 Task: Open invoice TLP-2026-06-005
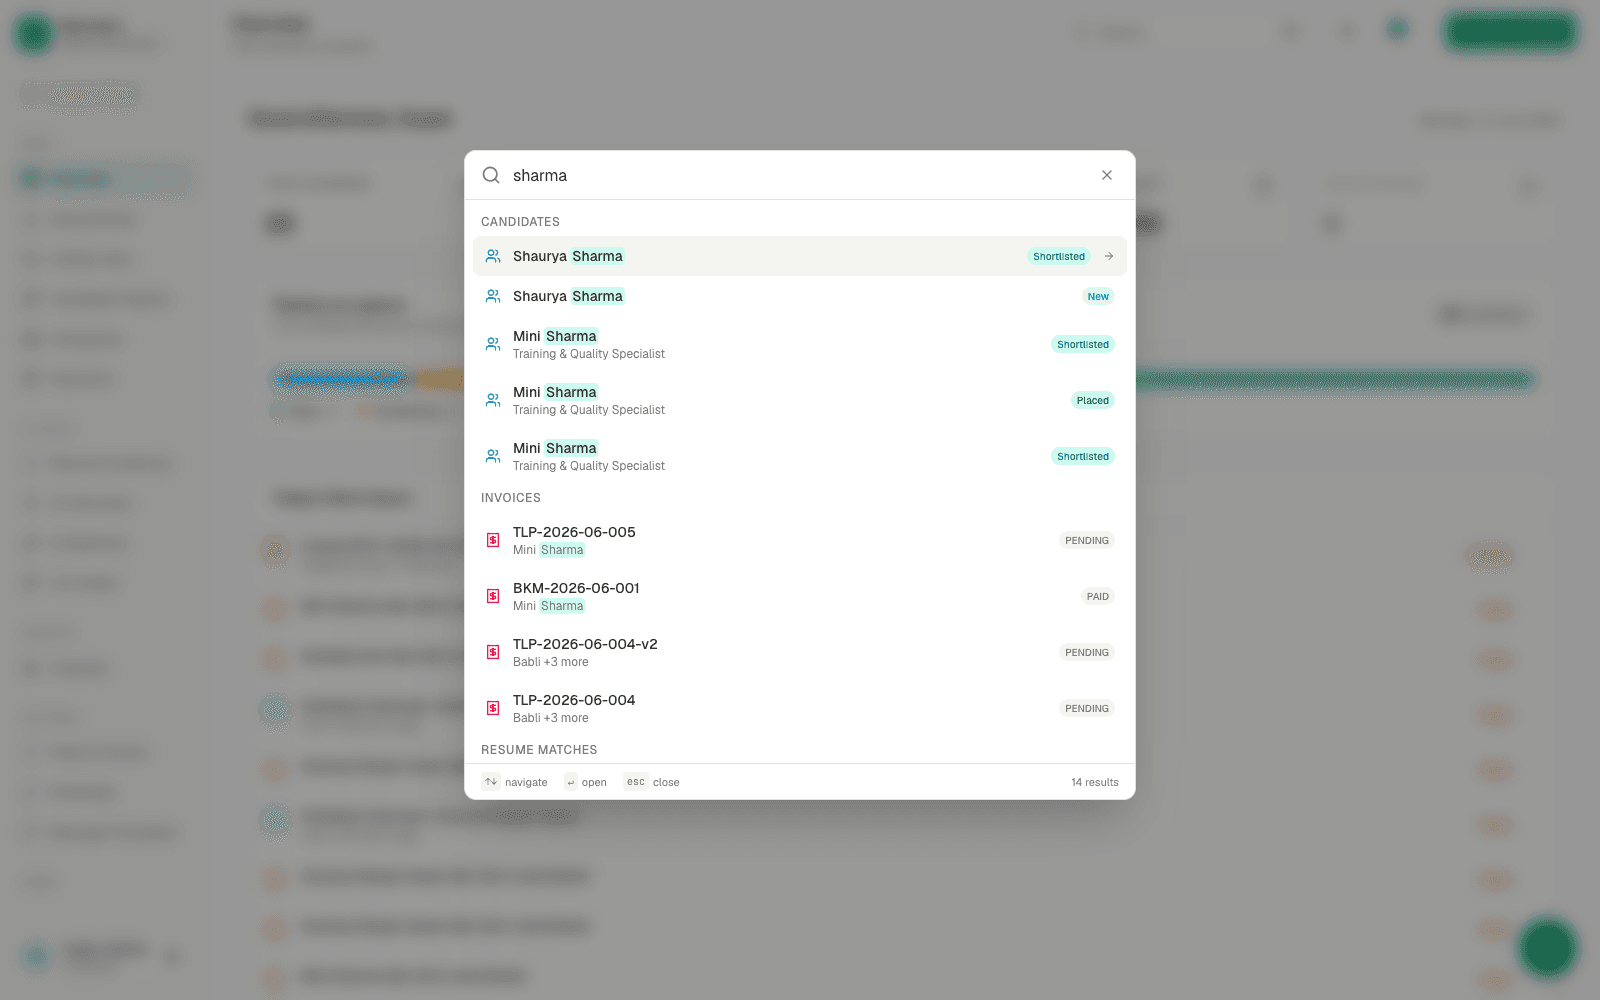point(800,540)
